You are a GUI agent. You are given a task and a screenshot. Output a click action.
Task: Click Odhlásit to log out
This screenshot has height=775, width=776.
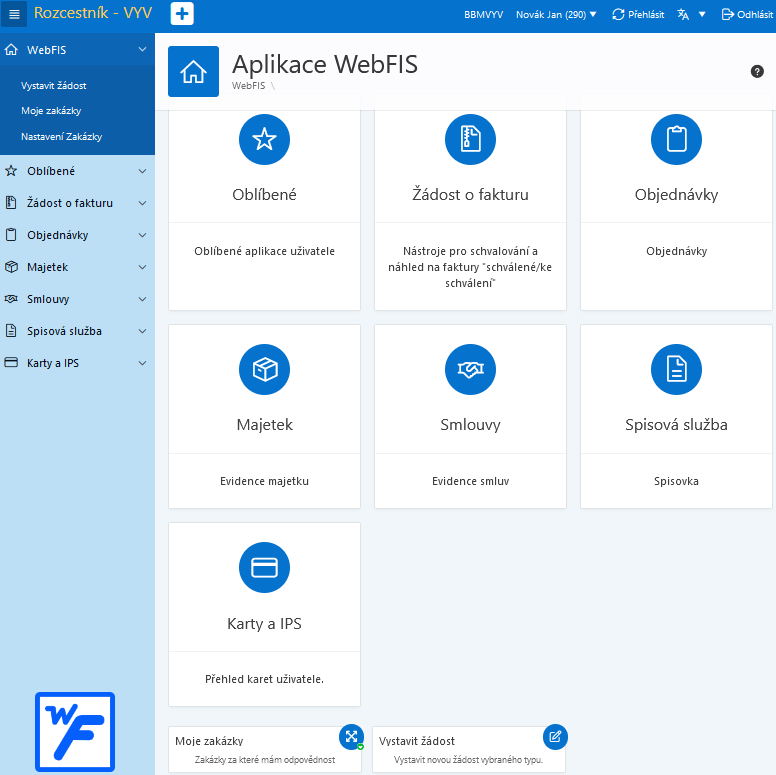[747, 14]
